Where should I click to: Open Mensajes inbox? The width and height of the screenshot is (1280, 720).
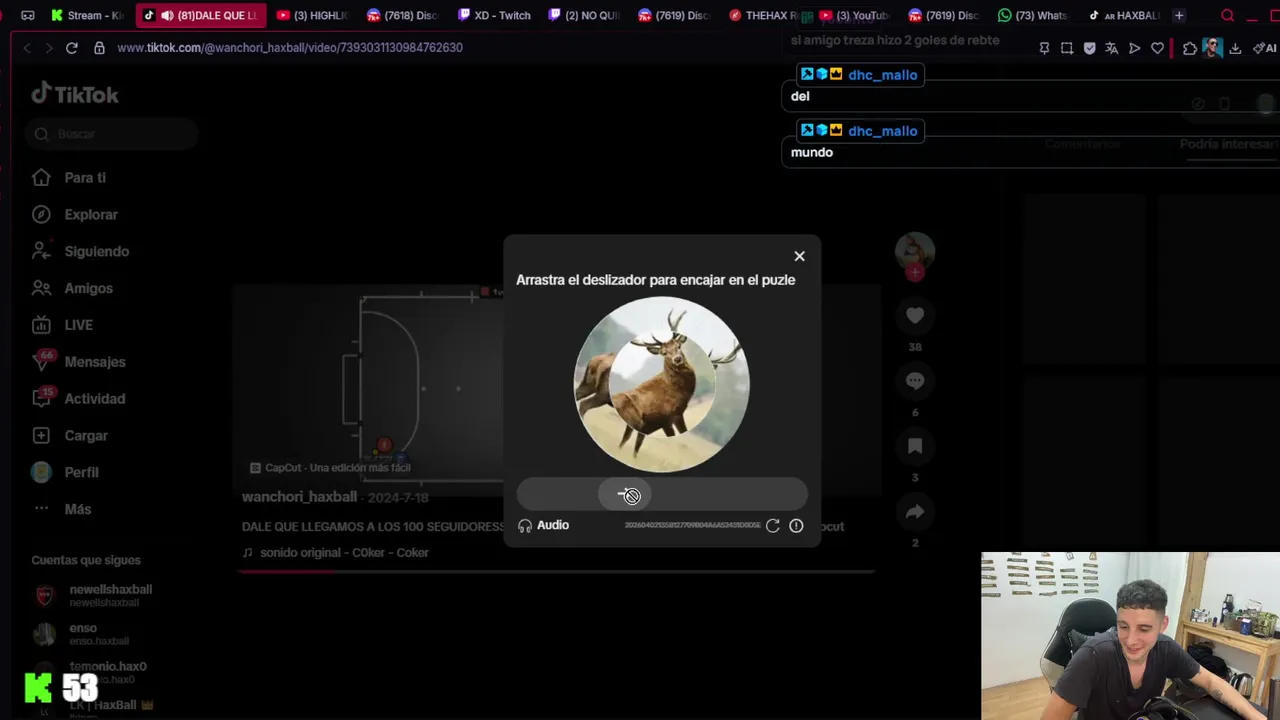pos(94,362)
